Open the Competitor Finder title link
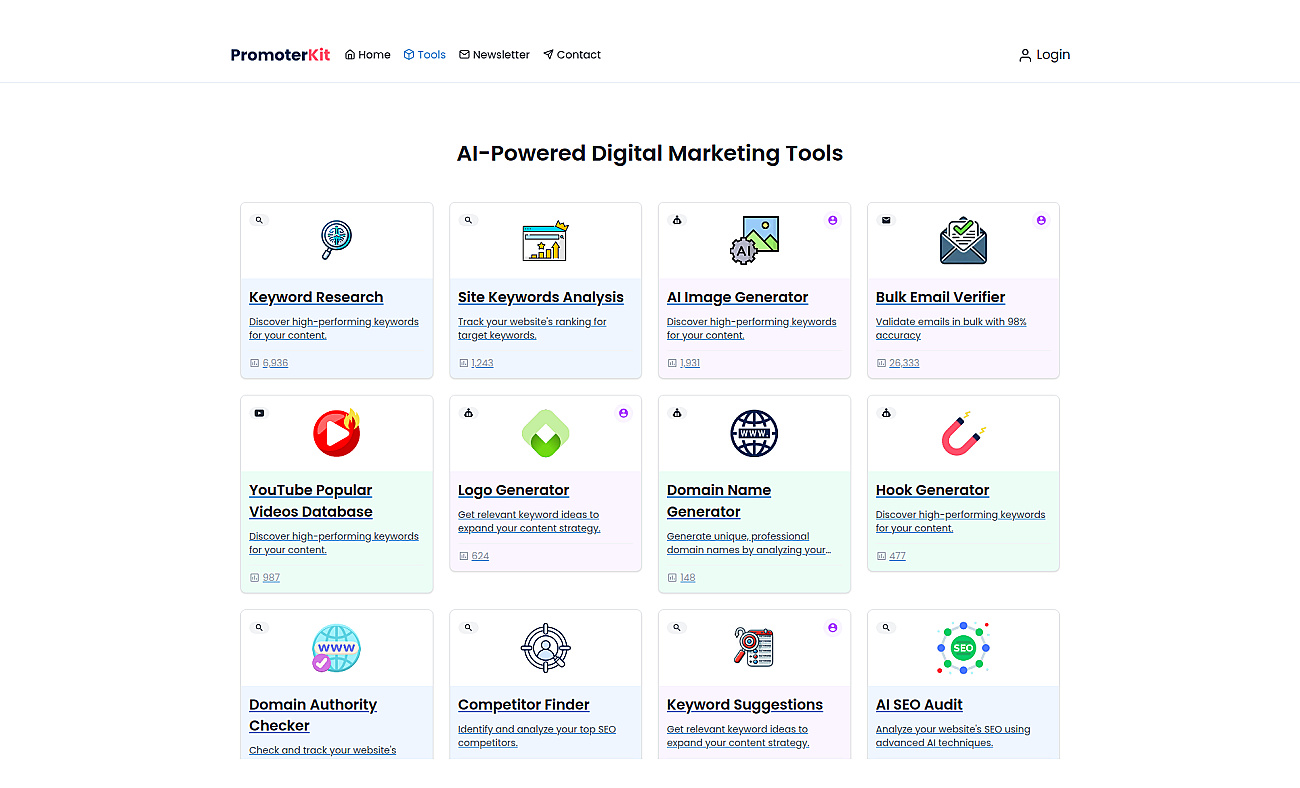 click(524, 705)
